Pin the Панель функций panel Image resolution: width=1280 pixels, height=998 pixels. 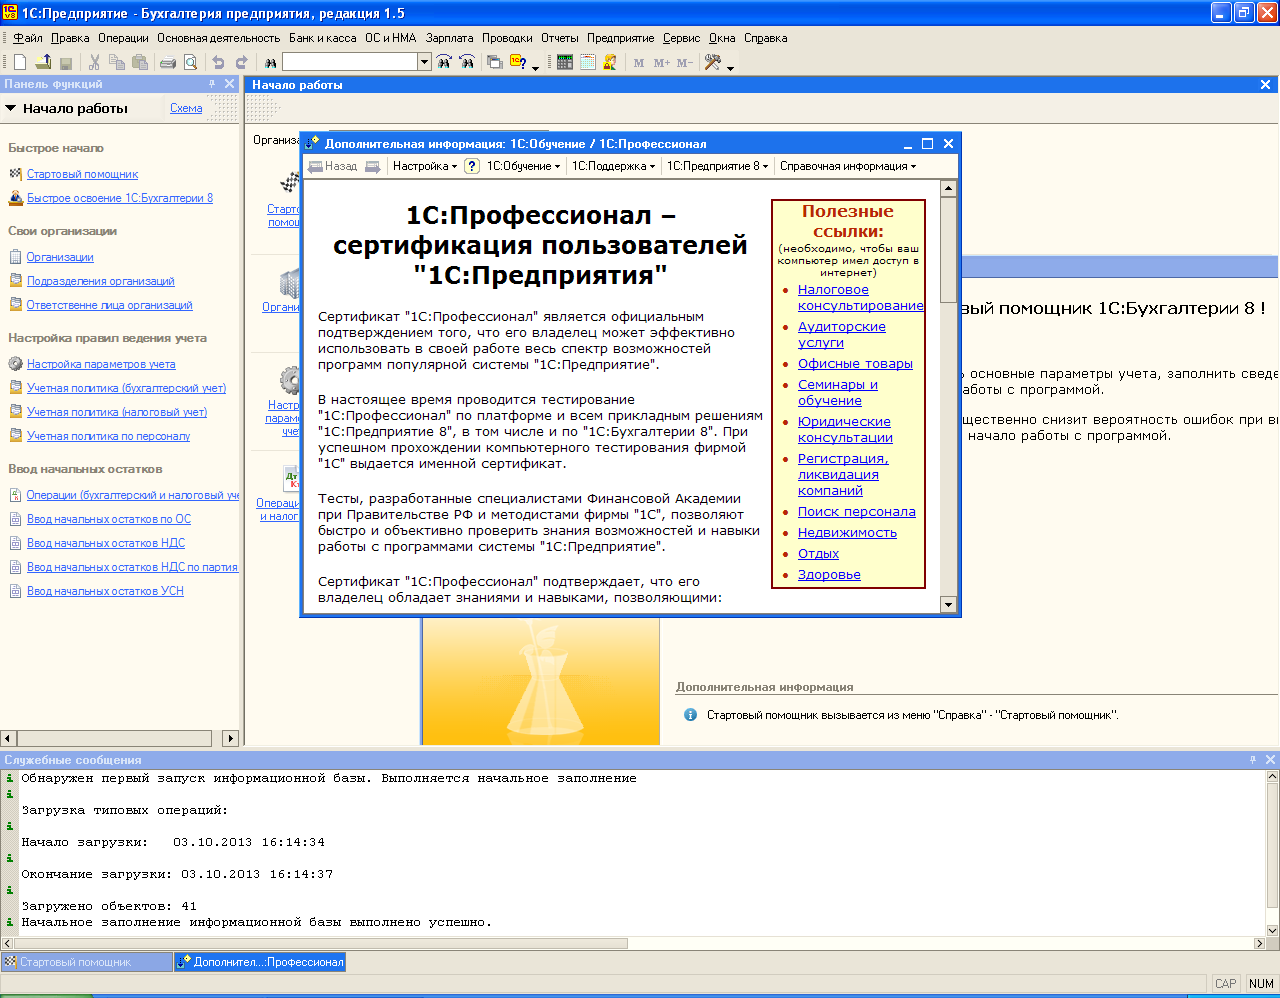pyautogui.click(x=212, y=84)
